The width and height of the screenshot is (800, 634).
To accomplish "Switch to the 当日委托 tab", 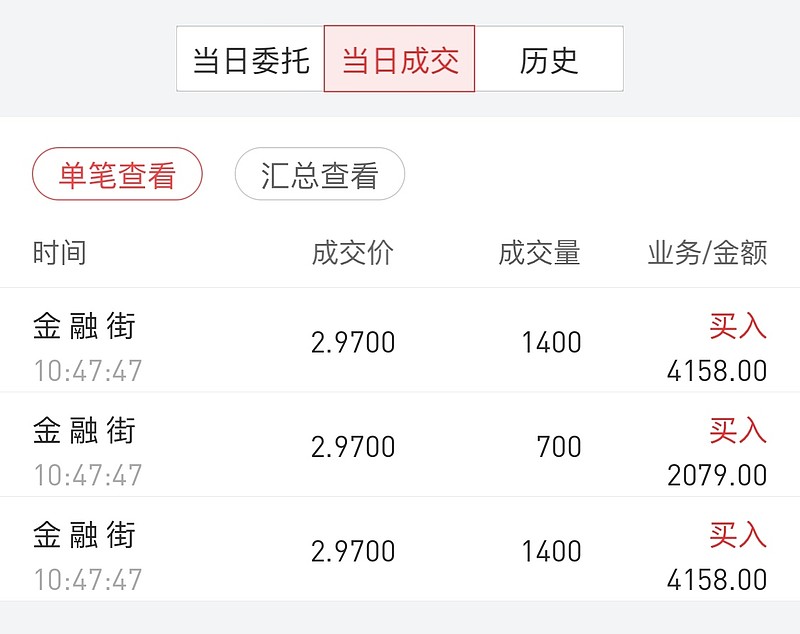I will (251, 60).
